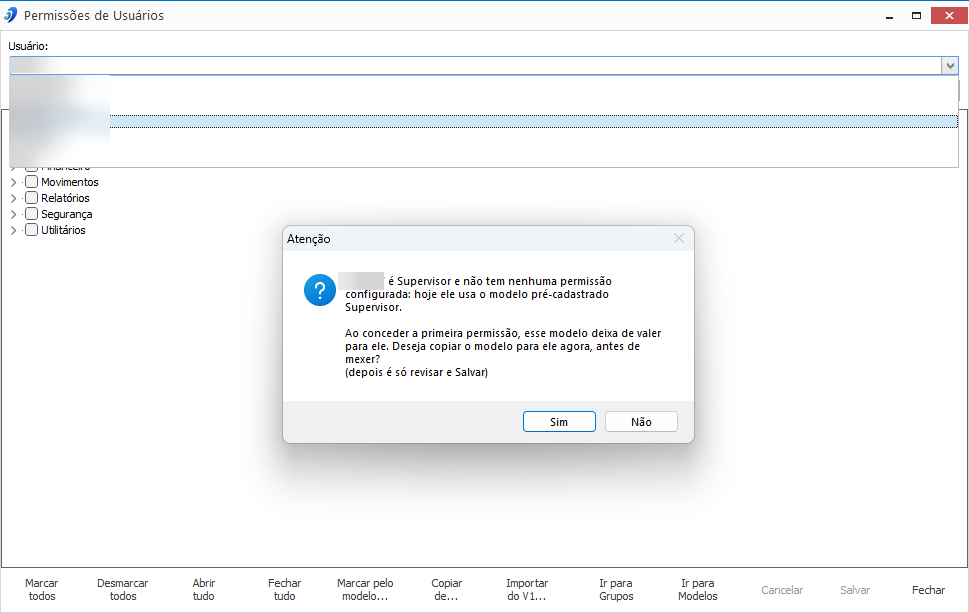Click the blue question mark icon
The image size is (969, 613).
(319, 290)
